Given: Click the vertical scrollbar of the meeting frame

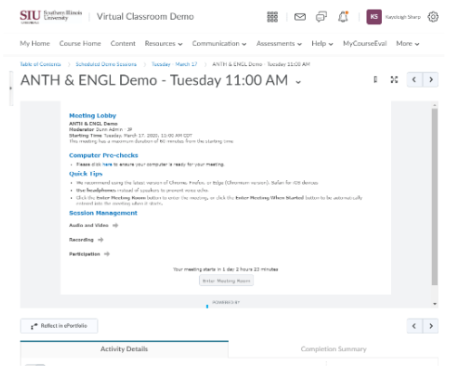Looking at the screenshot, I should [x=435, y=197].
